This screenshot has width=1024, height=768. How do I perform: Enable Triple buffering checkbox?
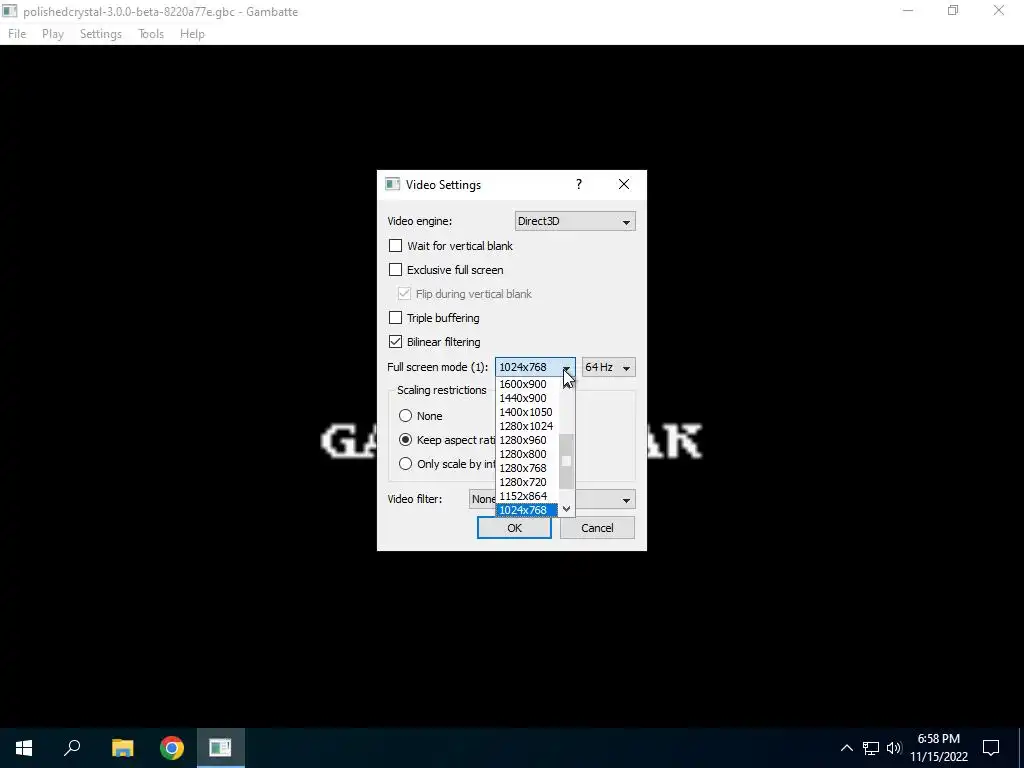[395, 318]
